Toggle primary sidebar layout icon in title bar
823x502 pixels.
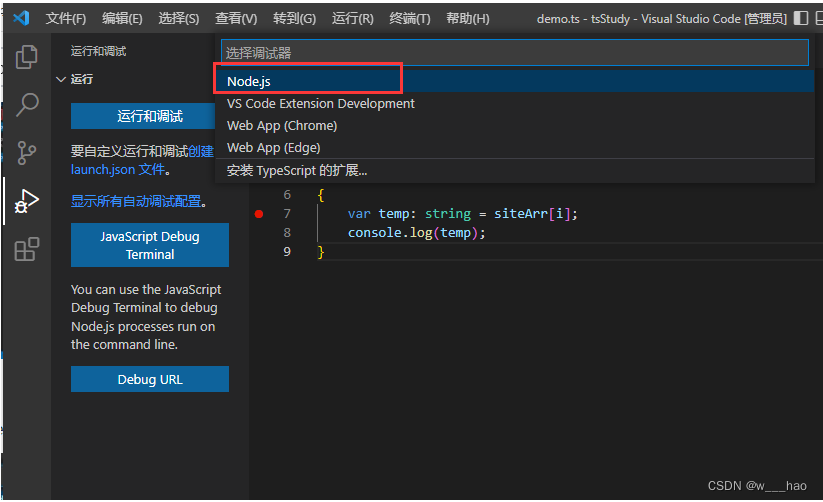tap(800, 18)
